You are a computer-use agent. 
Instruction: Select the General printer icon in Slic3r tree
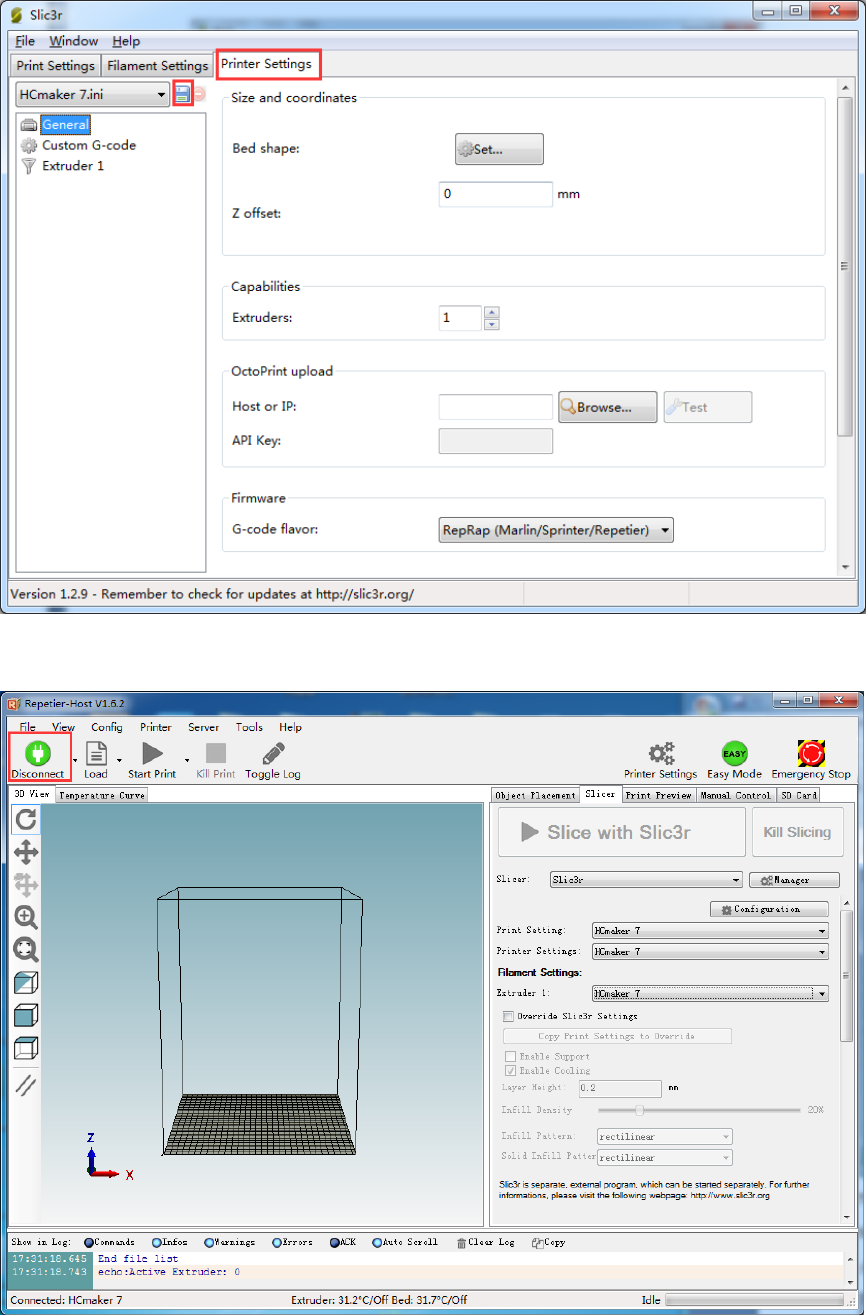point(29,125)
